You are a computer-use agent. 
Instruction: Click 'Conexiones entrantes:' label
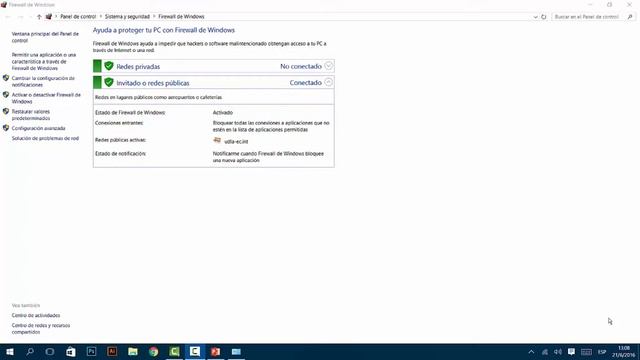click(119, 123)
